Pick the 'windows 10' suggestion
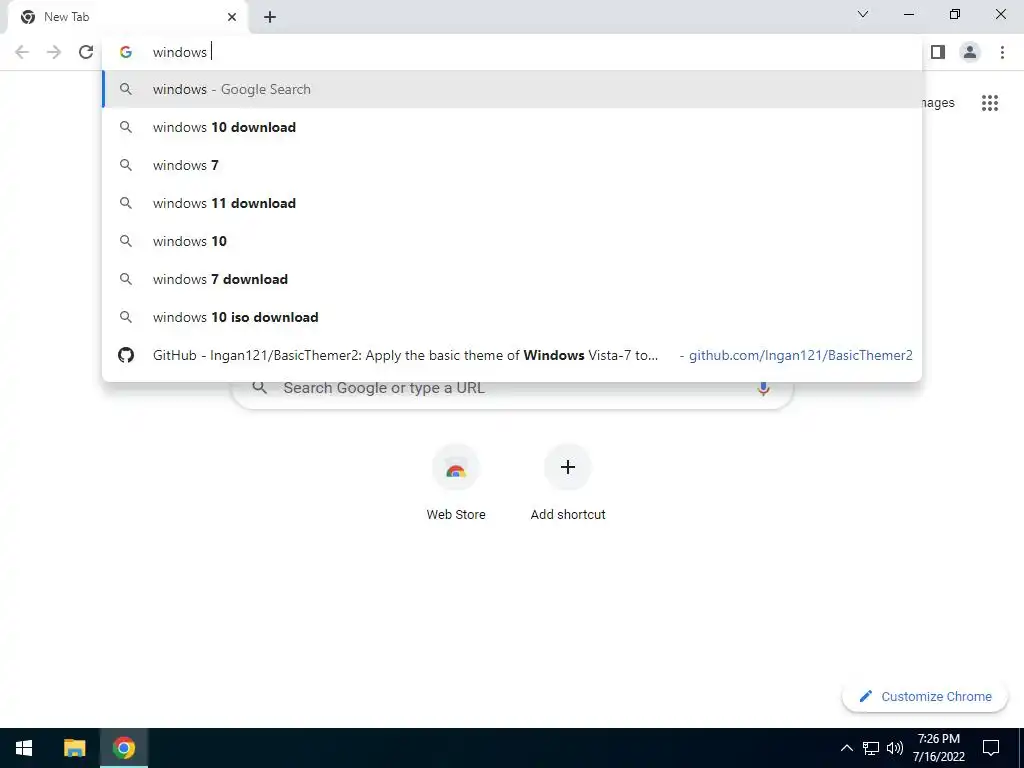Screen dimensions: 1024x768 tap(513, 241)
